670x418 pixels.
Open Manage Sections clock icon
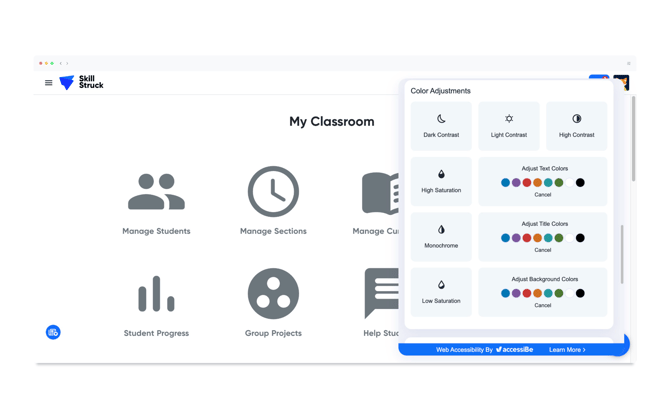point(273,191)
